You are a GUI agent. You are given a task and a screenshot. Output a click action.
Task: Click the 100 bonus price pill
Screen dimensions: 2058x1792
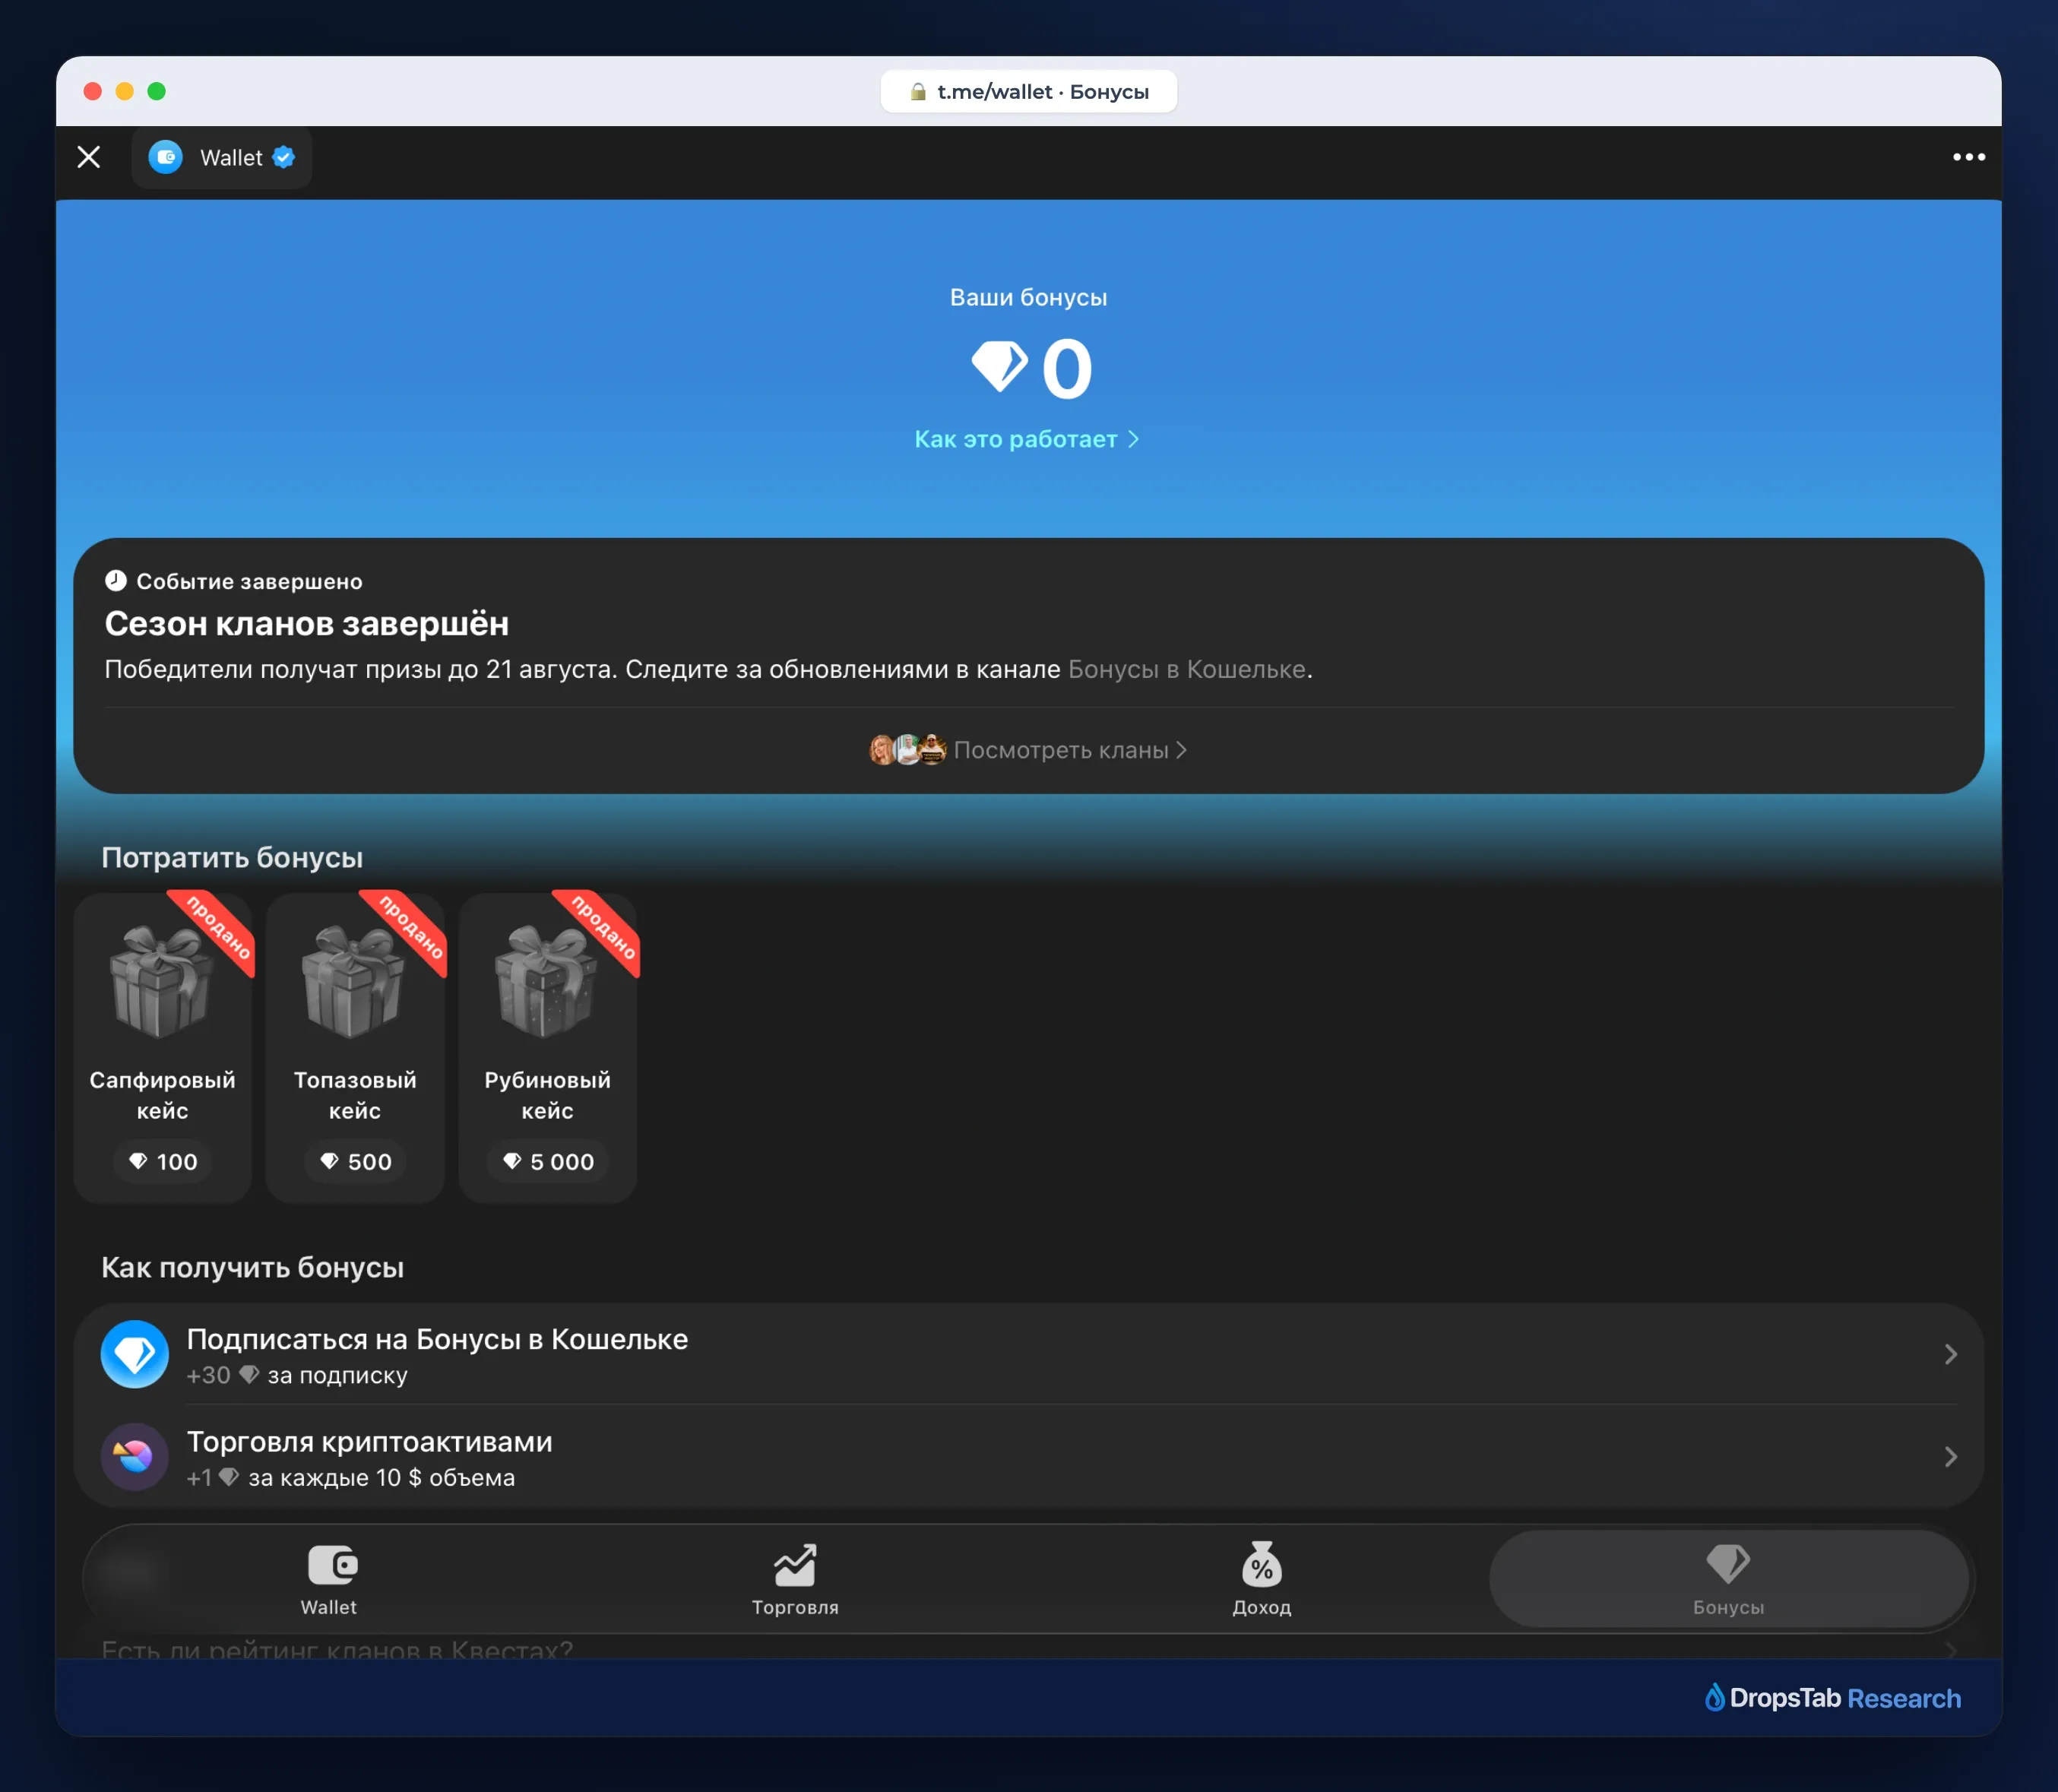163,1161
